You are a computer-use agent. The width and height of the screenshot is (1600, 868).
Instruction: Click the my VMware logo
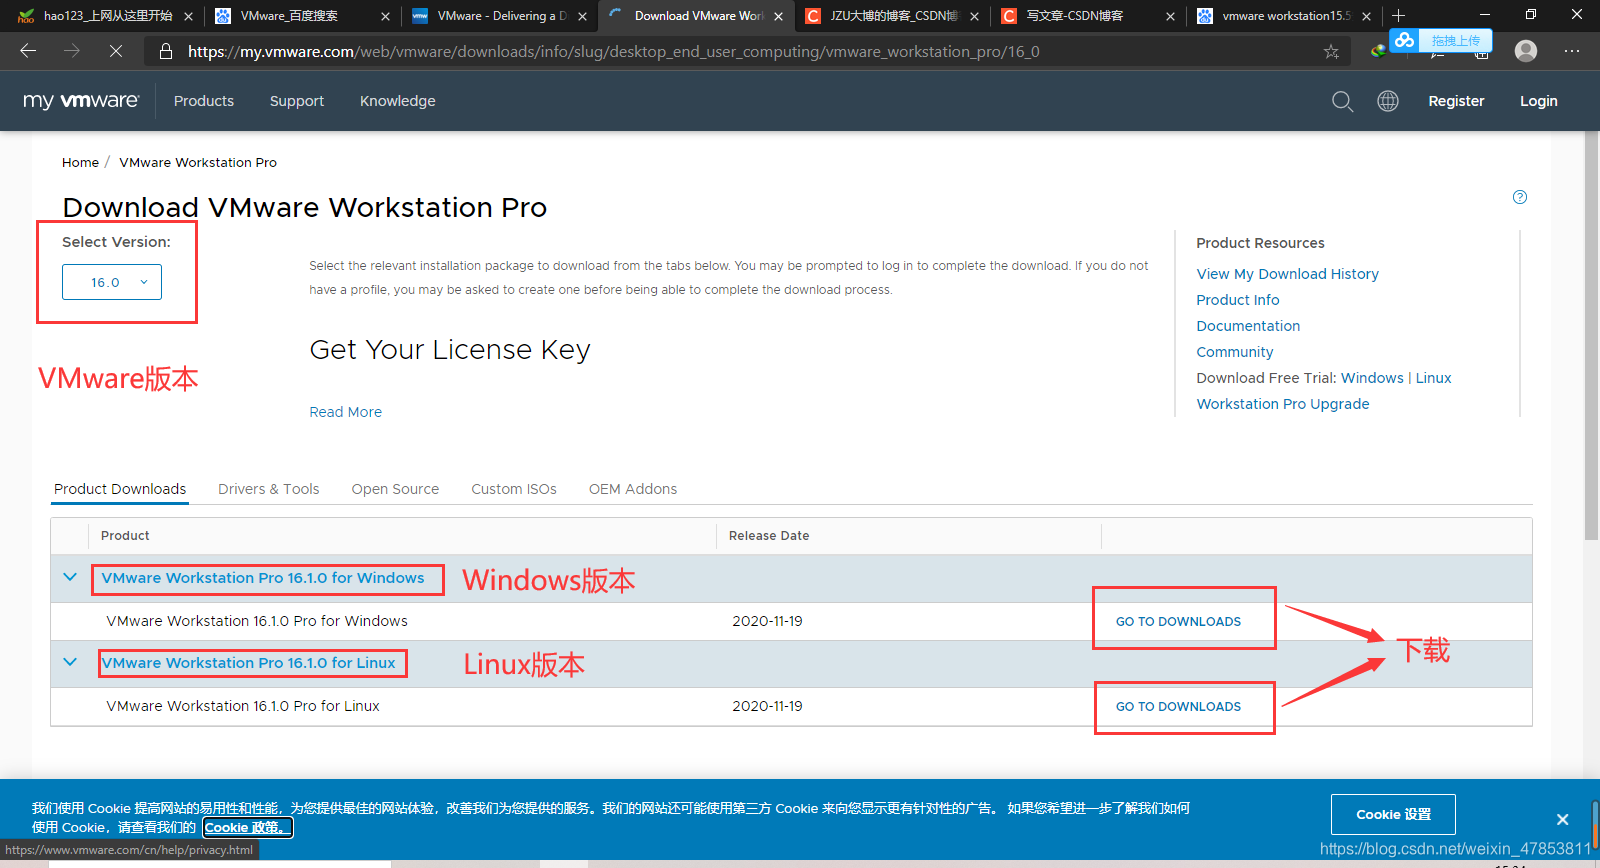pos(81,101)
